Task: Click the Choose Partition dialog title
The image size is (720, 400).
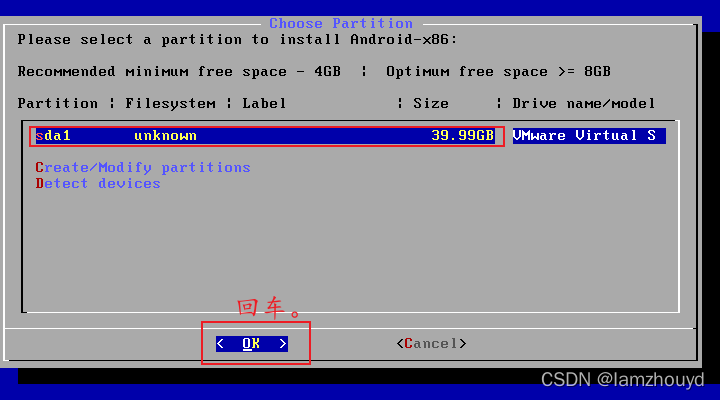Action: coord(341,23)
